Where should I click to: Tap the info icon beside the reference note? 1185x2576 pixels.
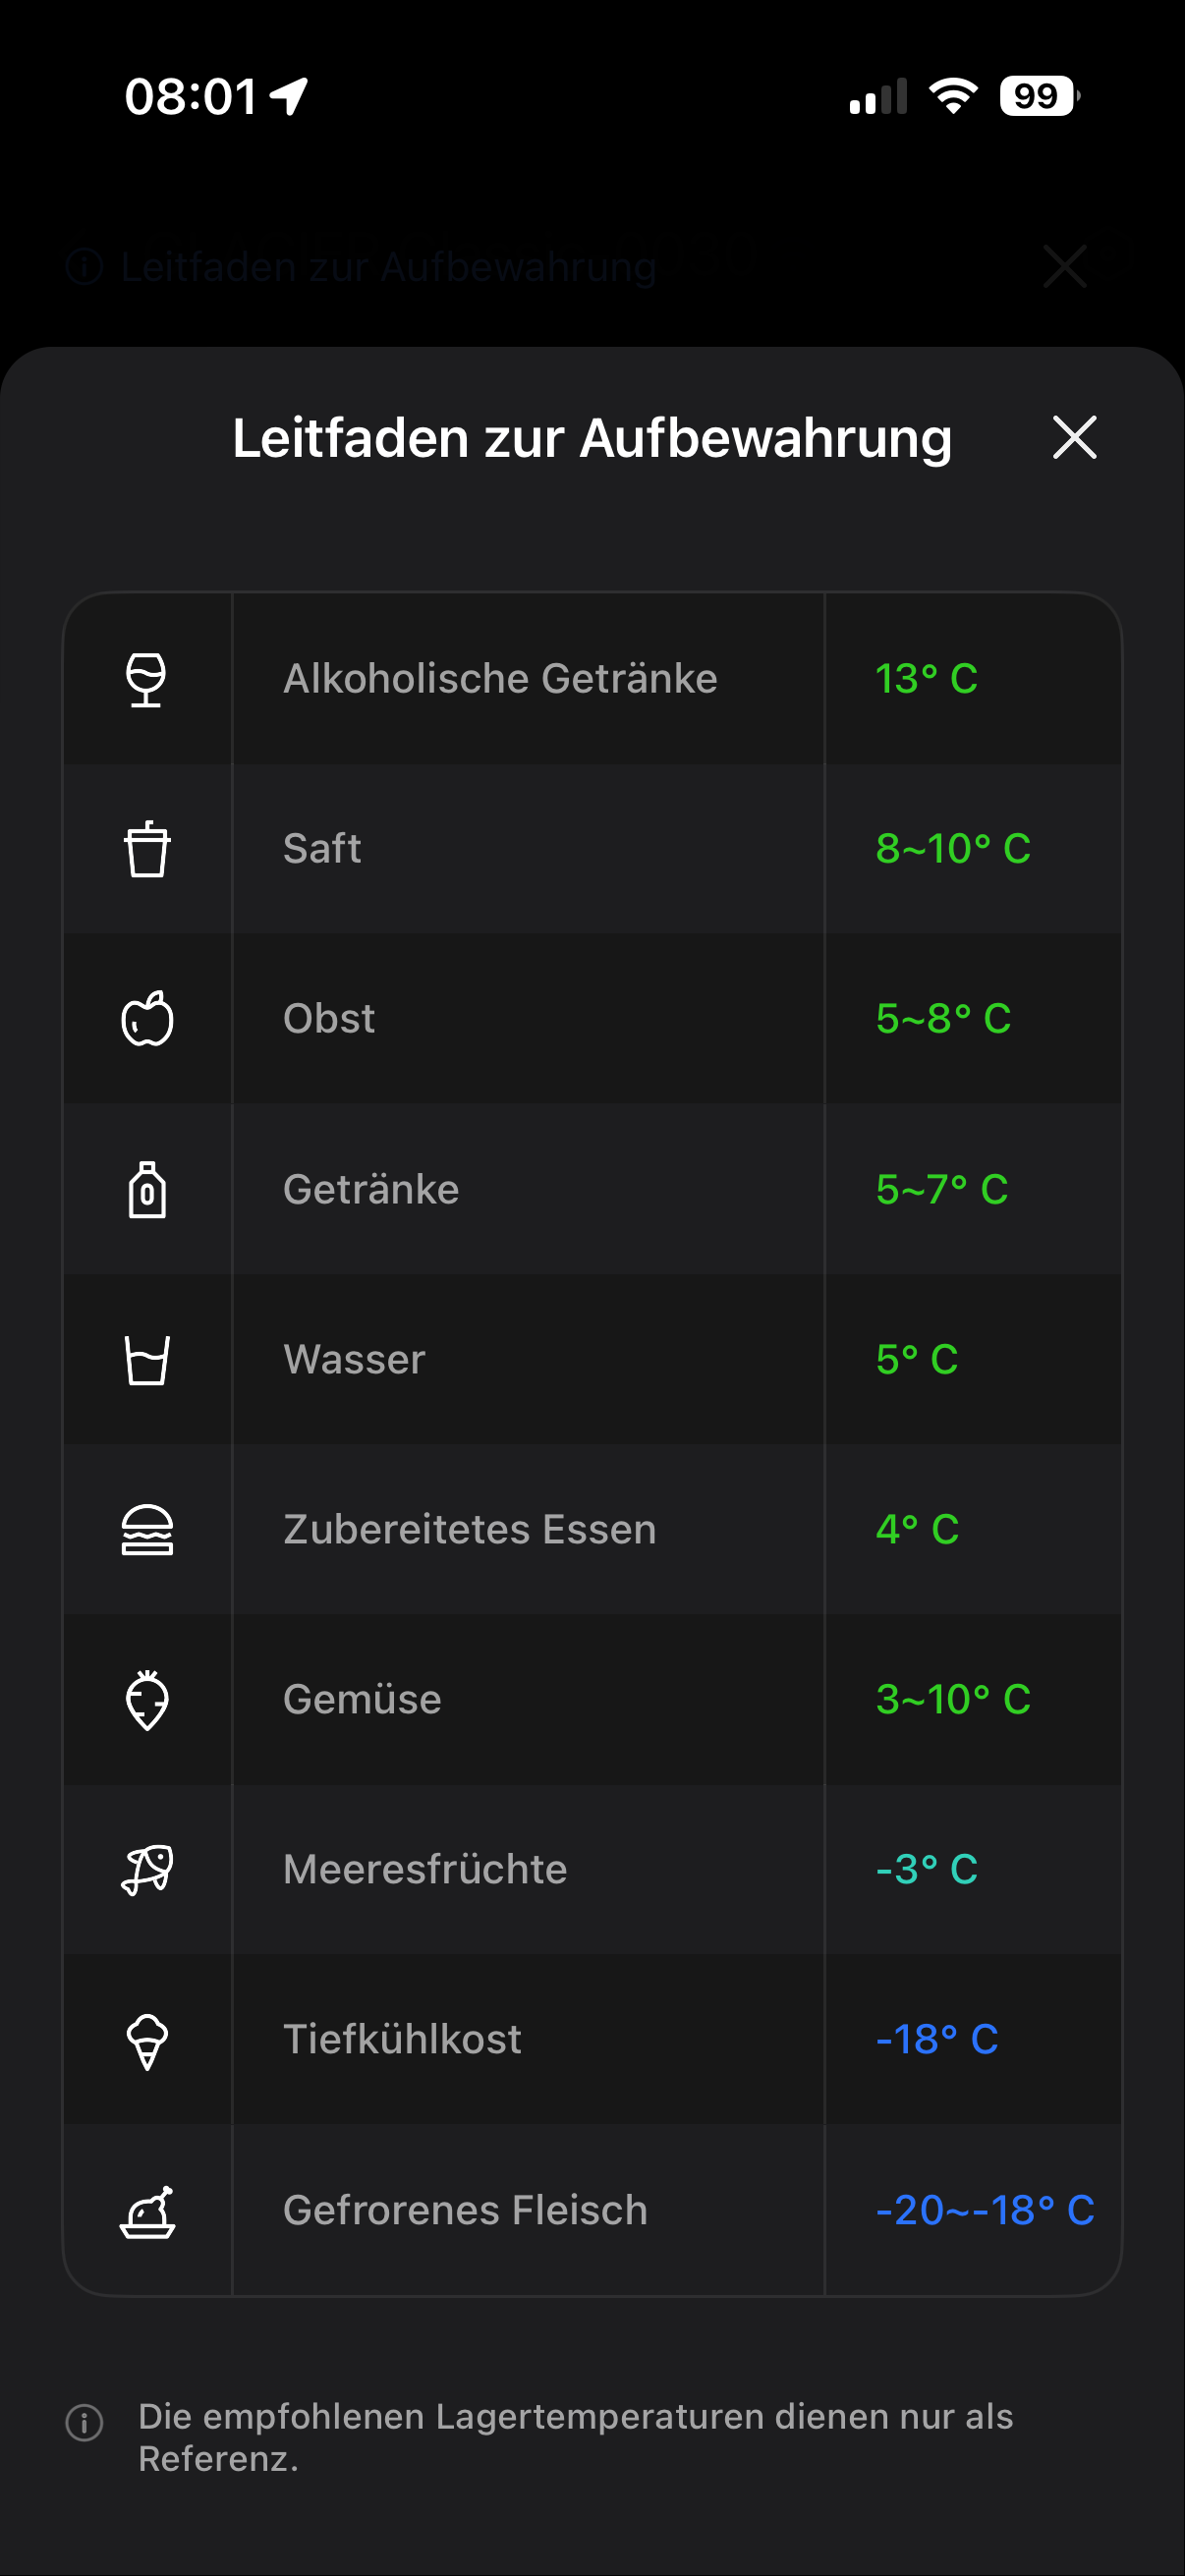click(85, 2422)
